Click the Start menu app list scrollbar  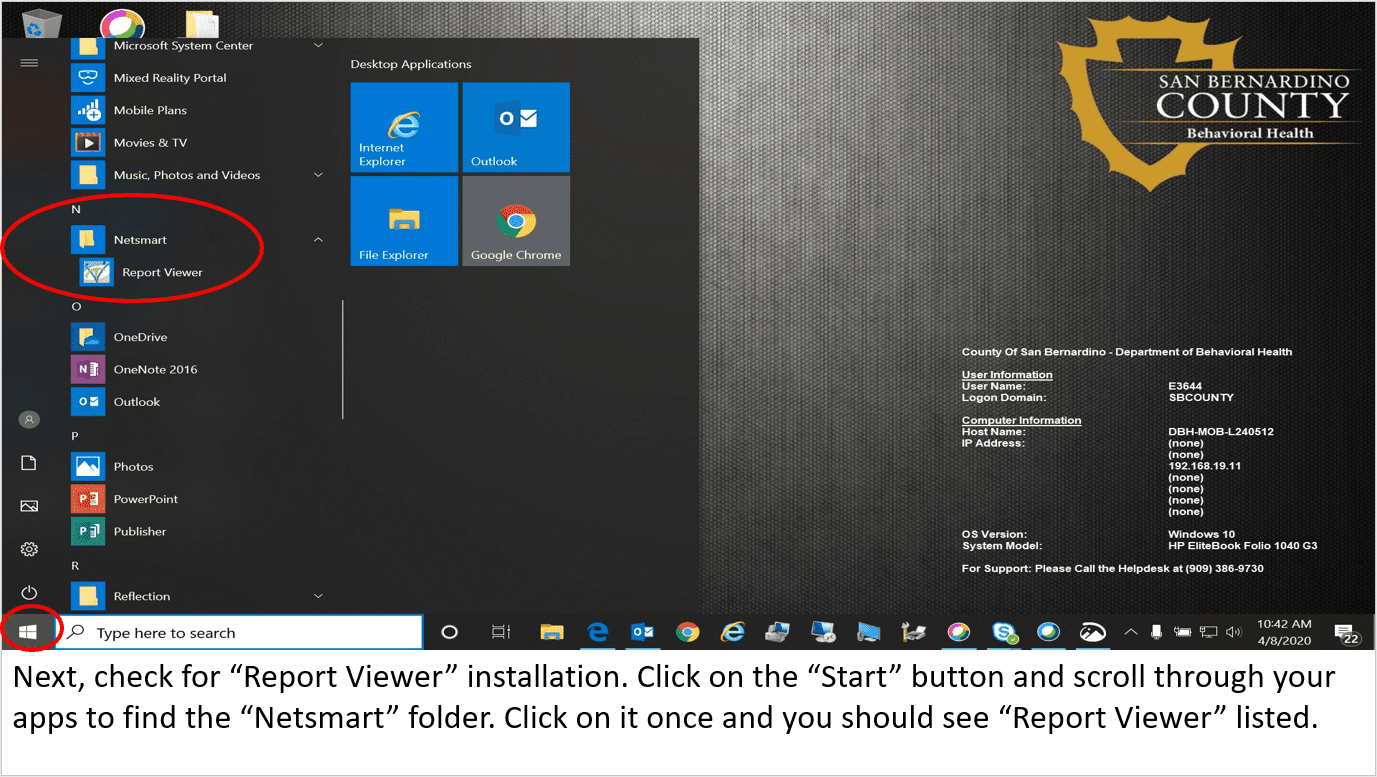(343, 360)
